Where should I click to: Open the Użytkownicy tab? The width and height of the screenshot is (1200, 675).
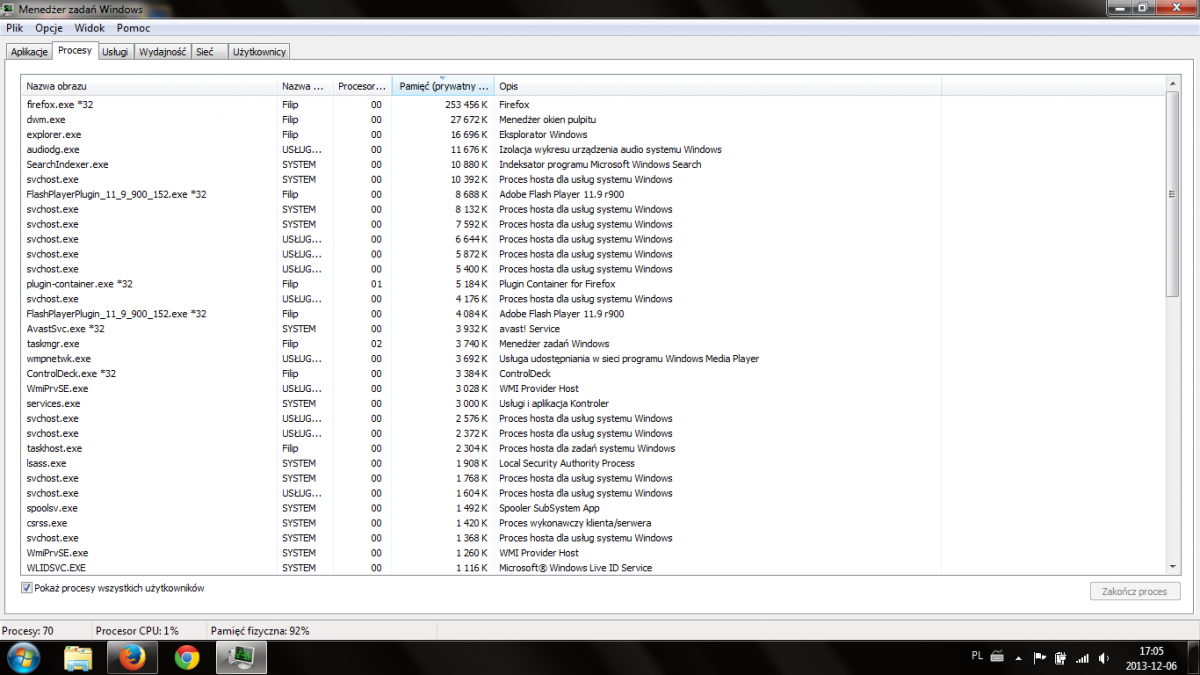pos(259,52)
